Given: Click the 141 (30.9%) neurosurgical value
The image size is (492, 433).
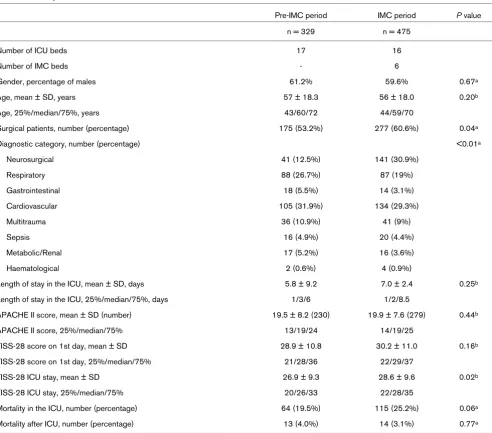Looking at the screenshot, I should click(x=396, y=159).
